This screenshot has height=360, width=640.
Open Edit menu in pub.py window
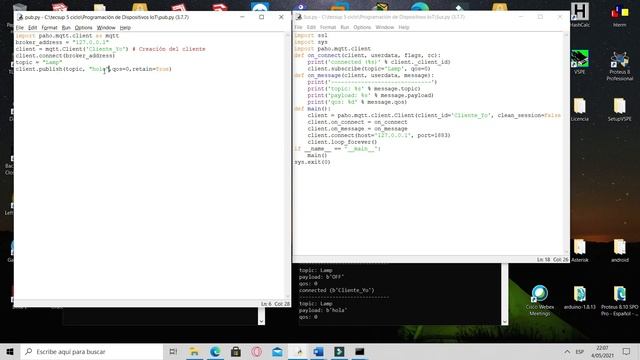[x=33, y=27]
